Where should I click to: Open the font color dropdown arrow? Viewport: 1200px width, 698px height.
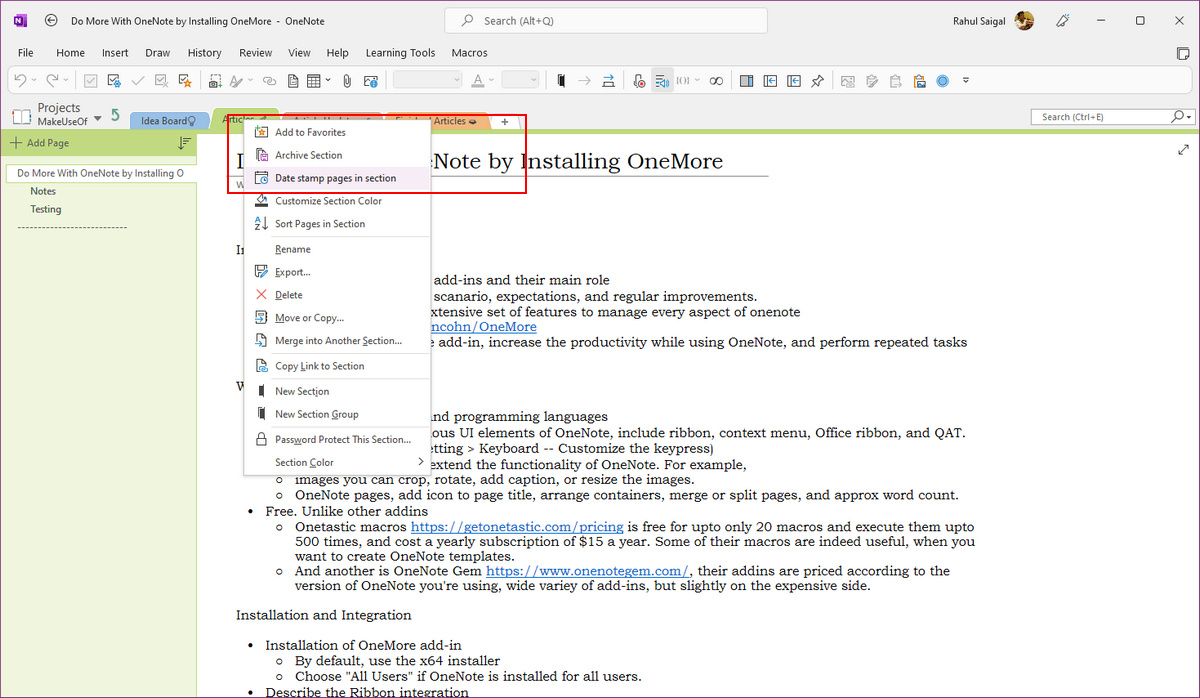click(x=491, y=81)
